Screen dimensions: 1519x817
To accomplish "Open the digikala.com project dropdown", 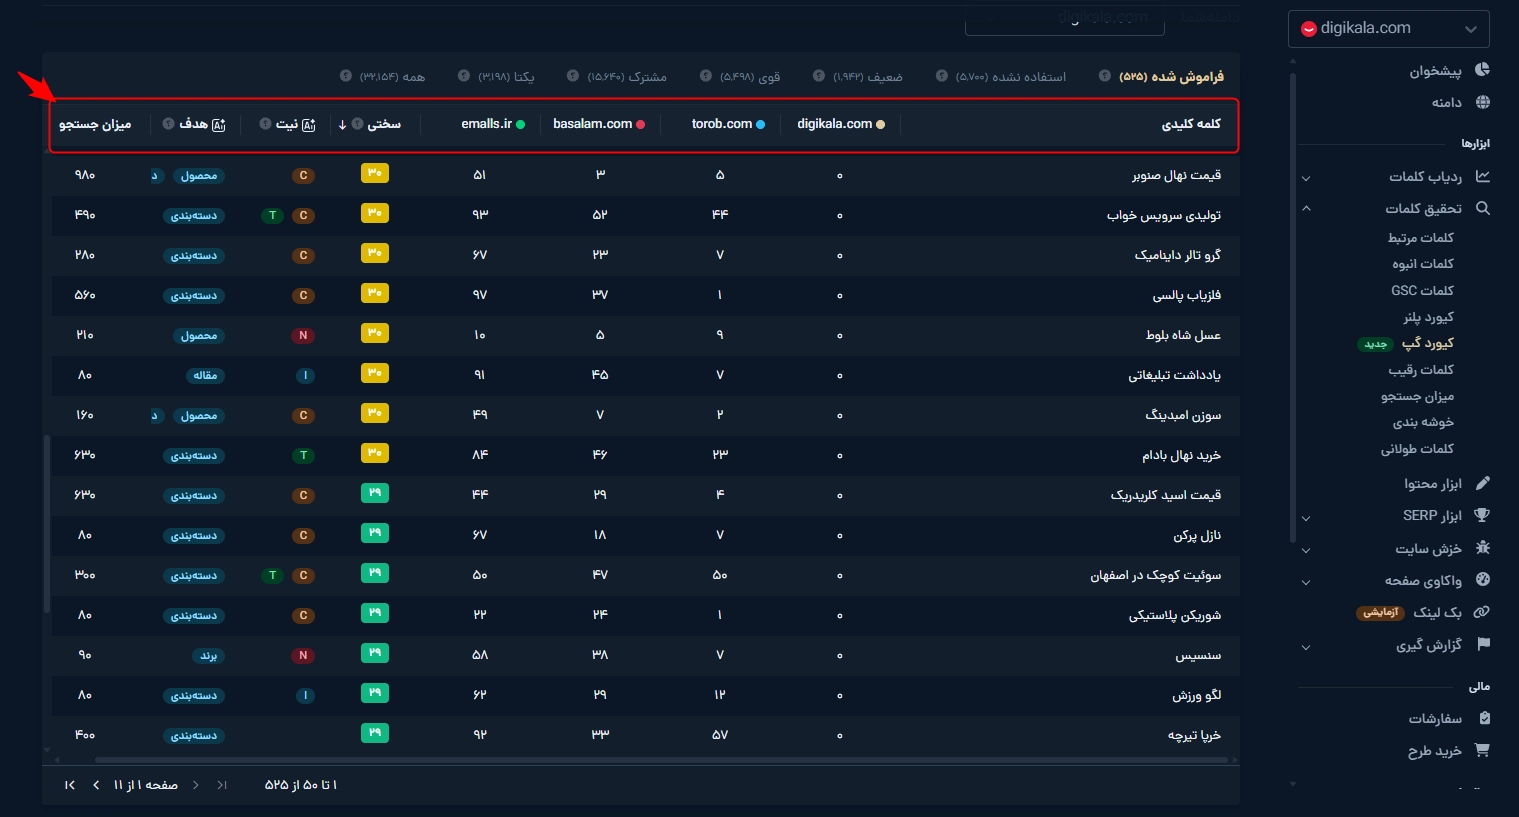I will point(1389,29).
